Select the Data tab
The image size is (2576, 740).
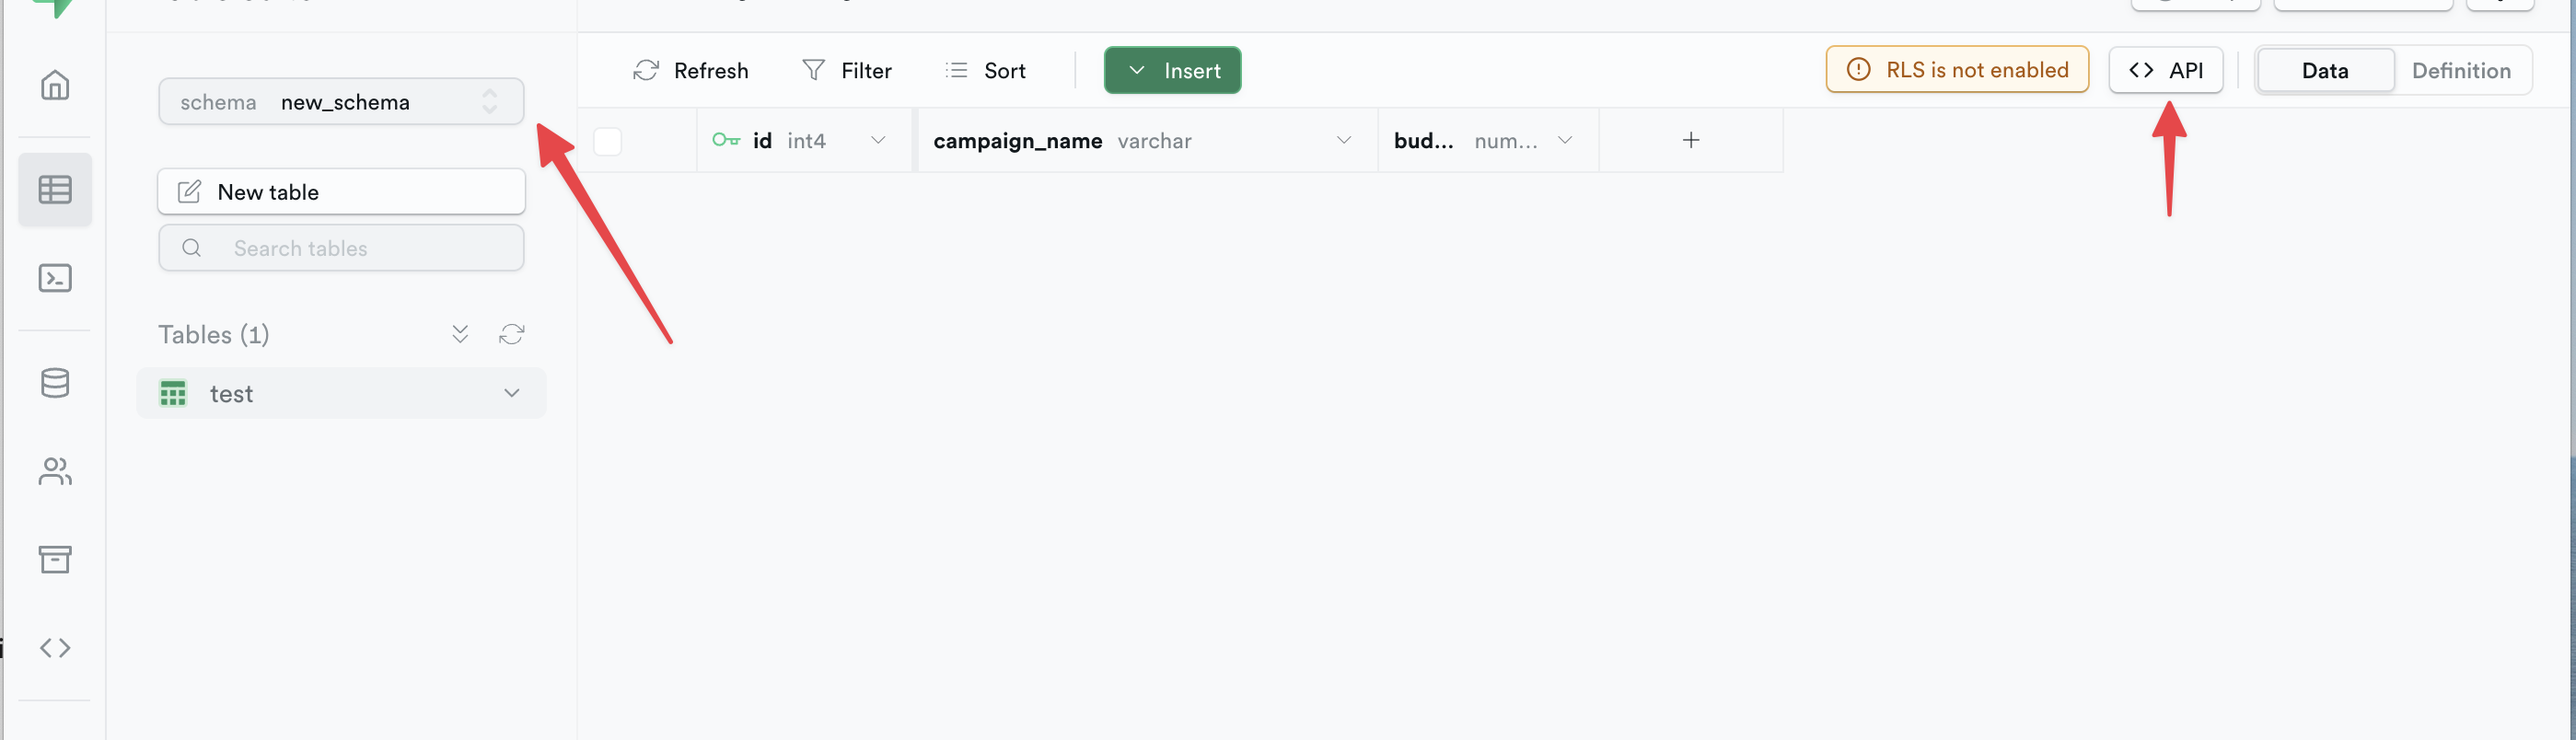2325,70
